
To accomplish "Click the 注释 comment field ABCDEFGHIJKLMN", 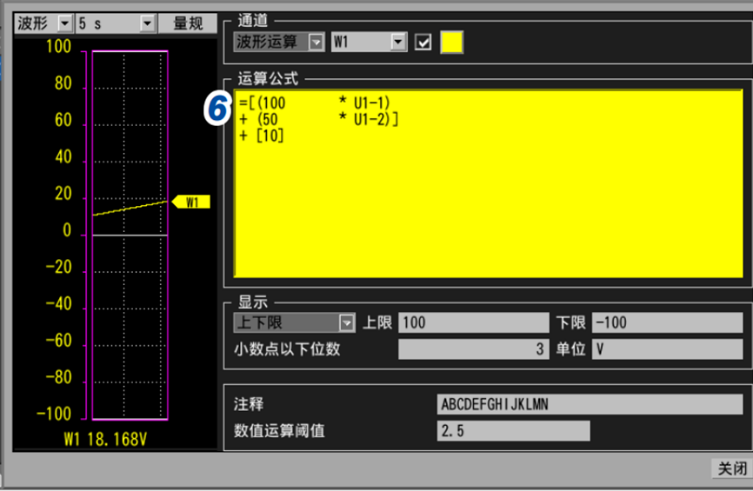I will (x=588, y=405).
